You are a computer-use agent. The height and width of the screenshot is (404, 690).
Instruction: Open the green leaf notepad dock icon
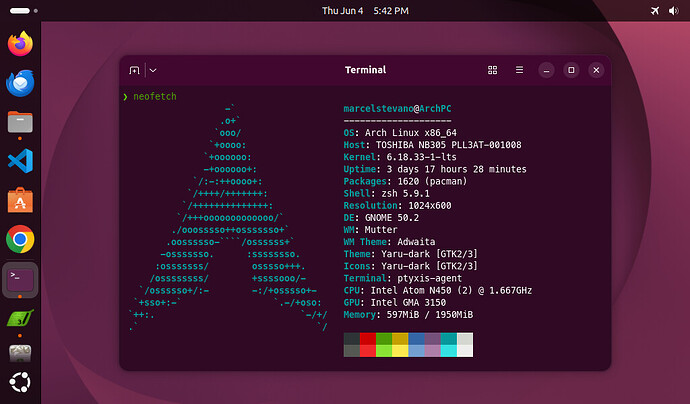(x=20, y=318)
